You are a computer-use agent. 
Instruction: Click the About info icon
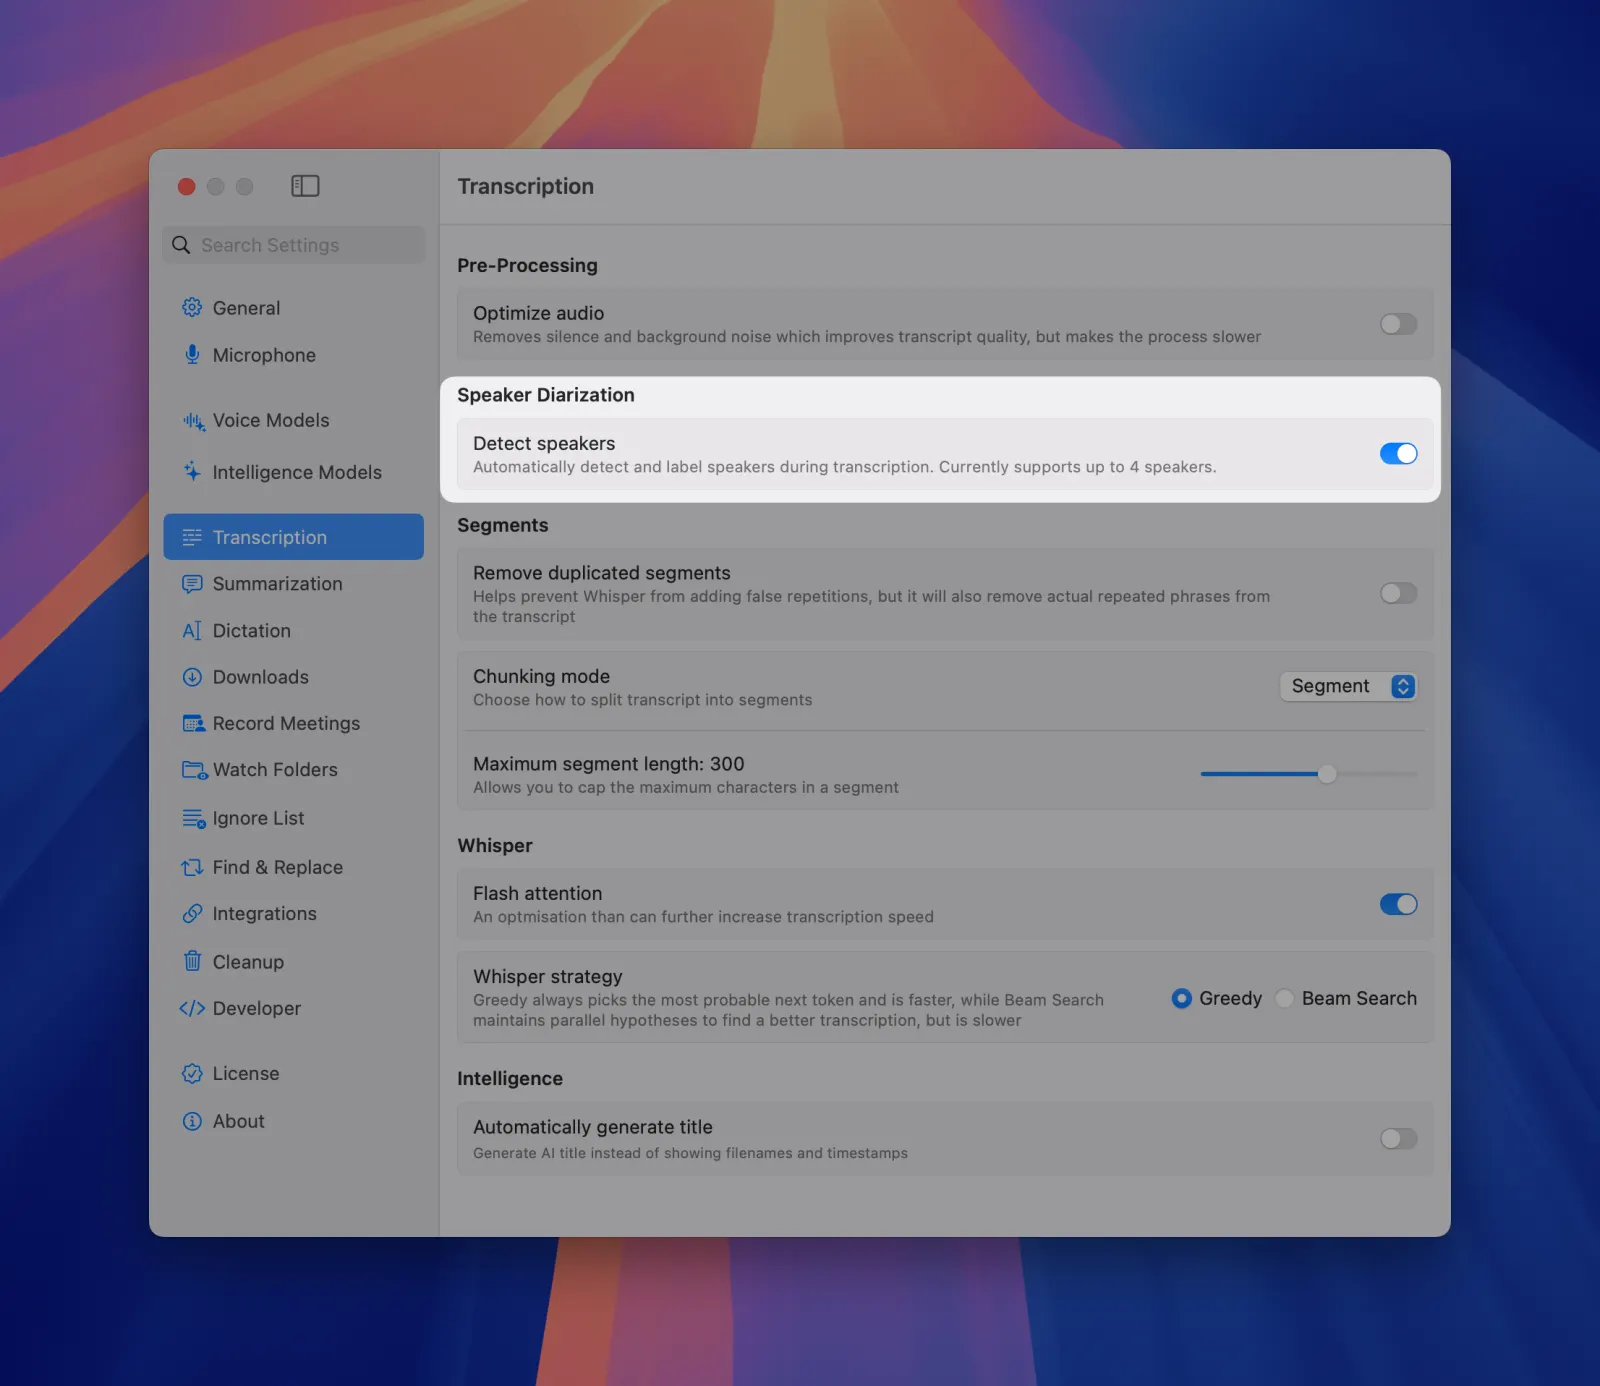point(192,1121)
